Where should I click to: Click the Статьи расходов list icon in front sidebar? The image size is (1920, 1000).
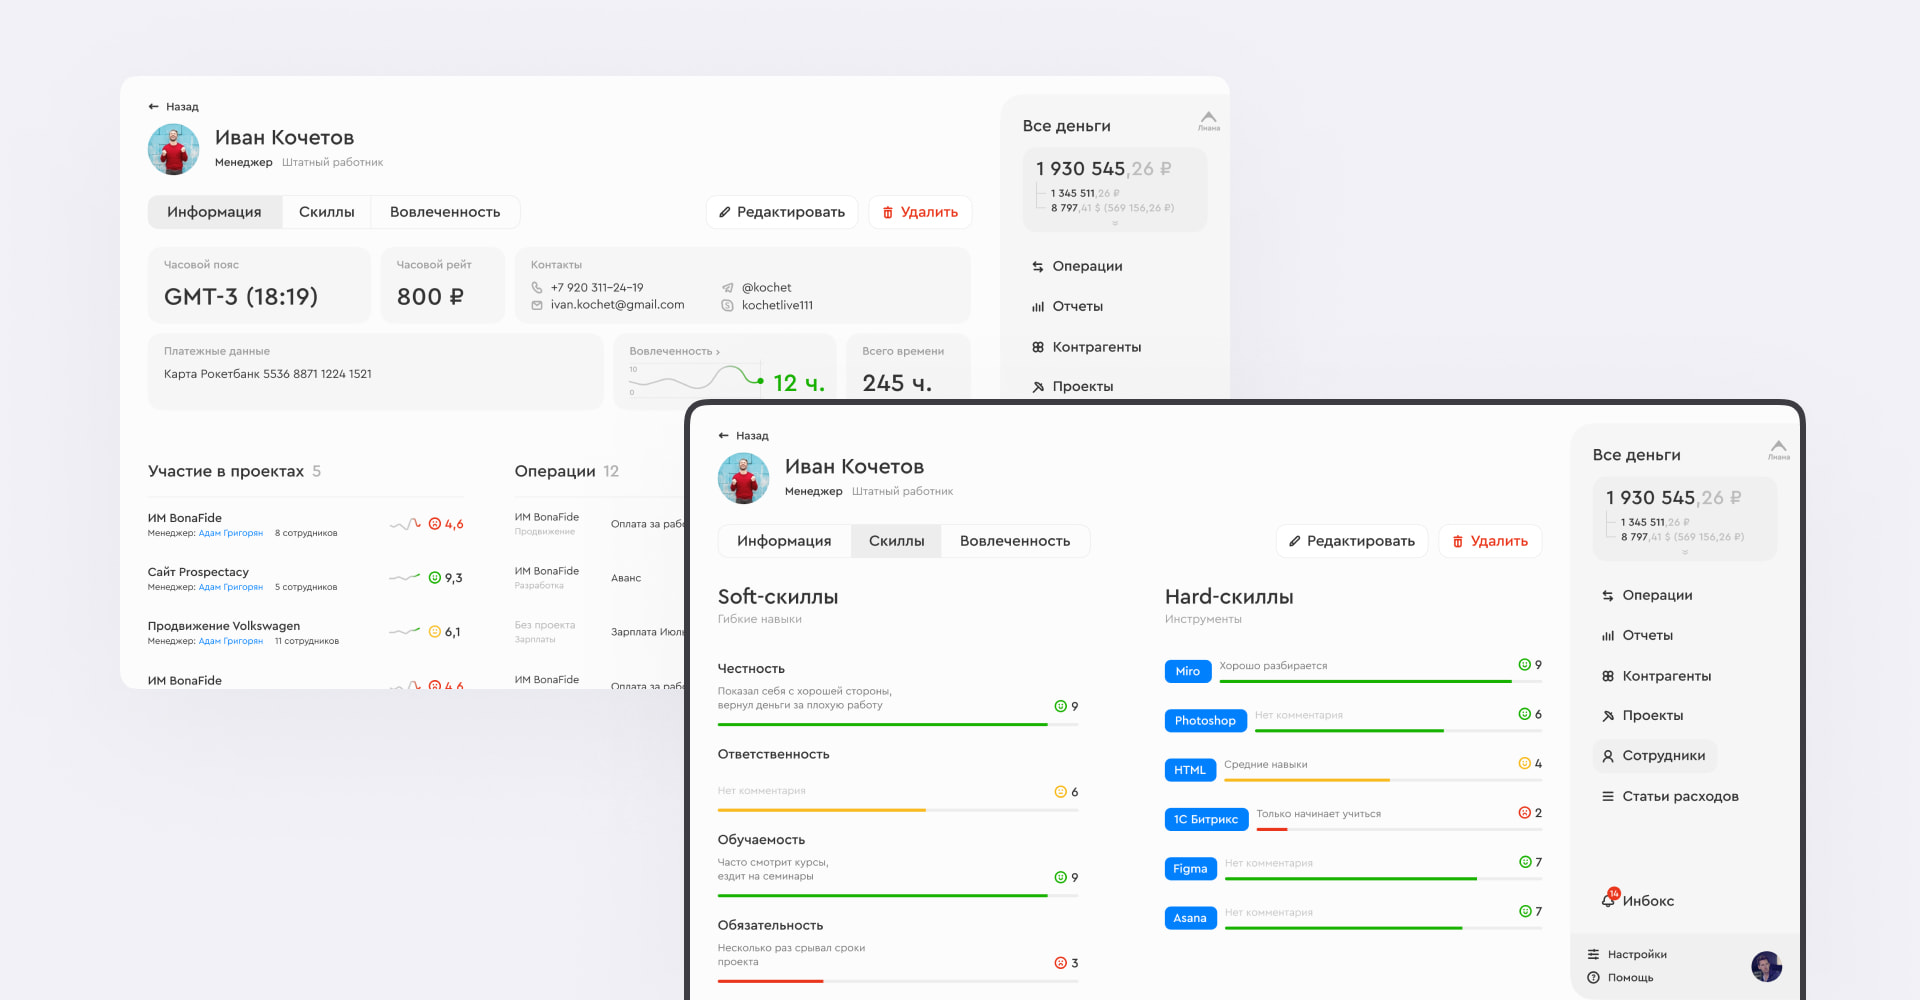pos(1608,797)
